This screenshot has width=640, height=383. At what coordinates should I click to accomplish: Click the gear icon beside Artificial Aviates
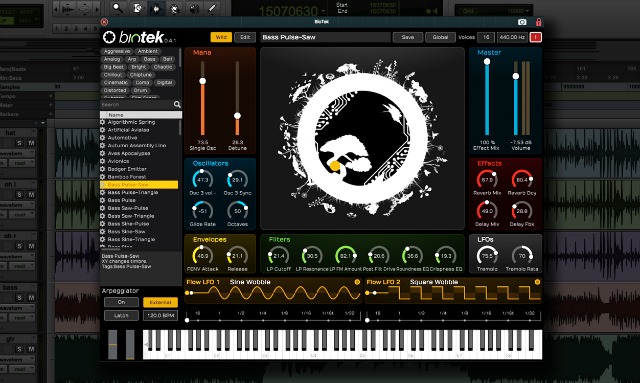[103, 130]
